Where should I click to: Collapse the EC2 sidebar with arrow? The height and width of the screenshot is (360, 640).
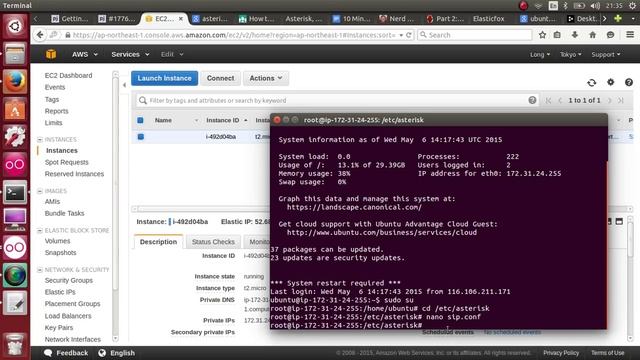pyautogui.click(x=124, y=85)
